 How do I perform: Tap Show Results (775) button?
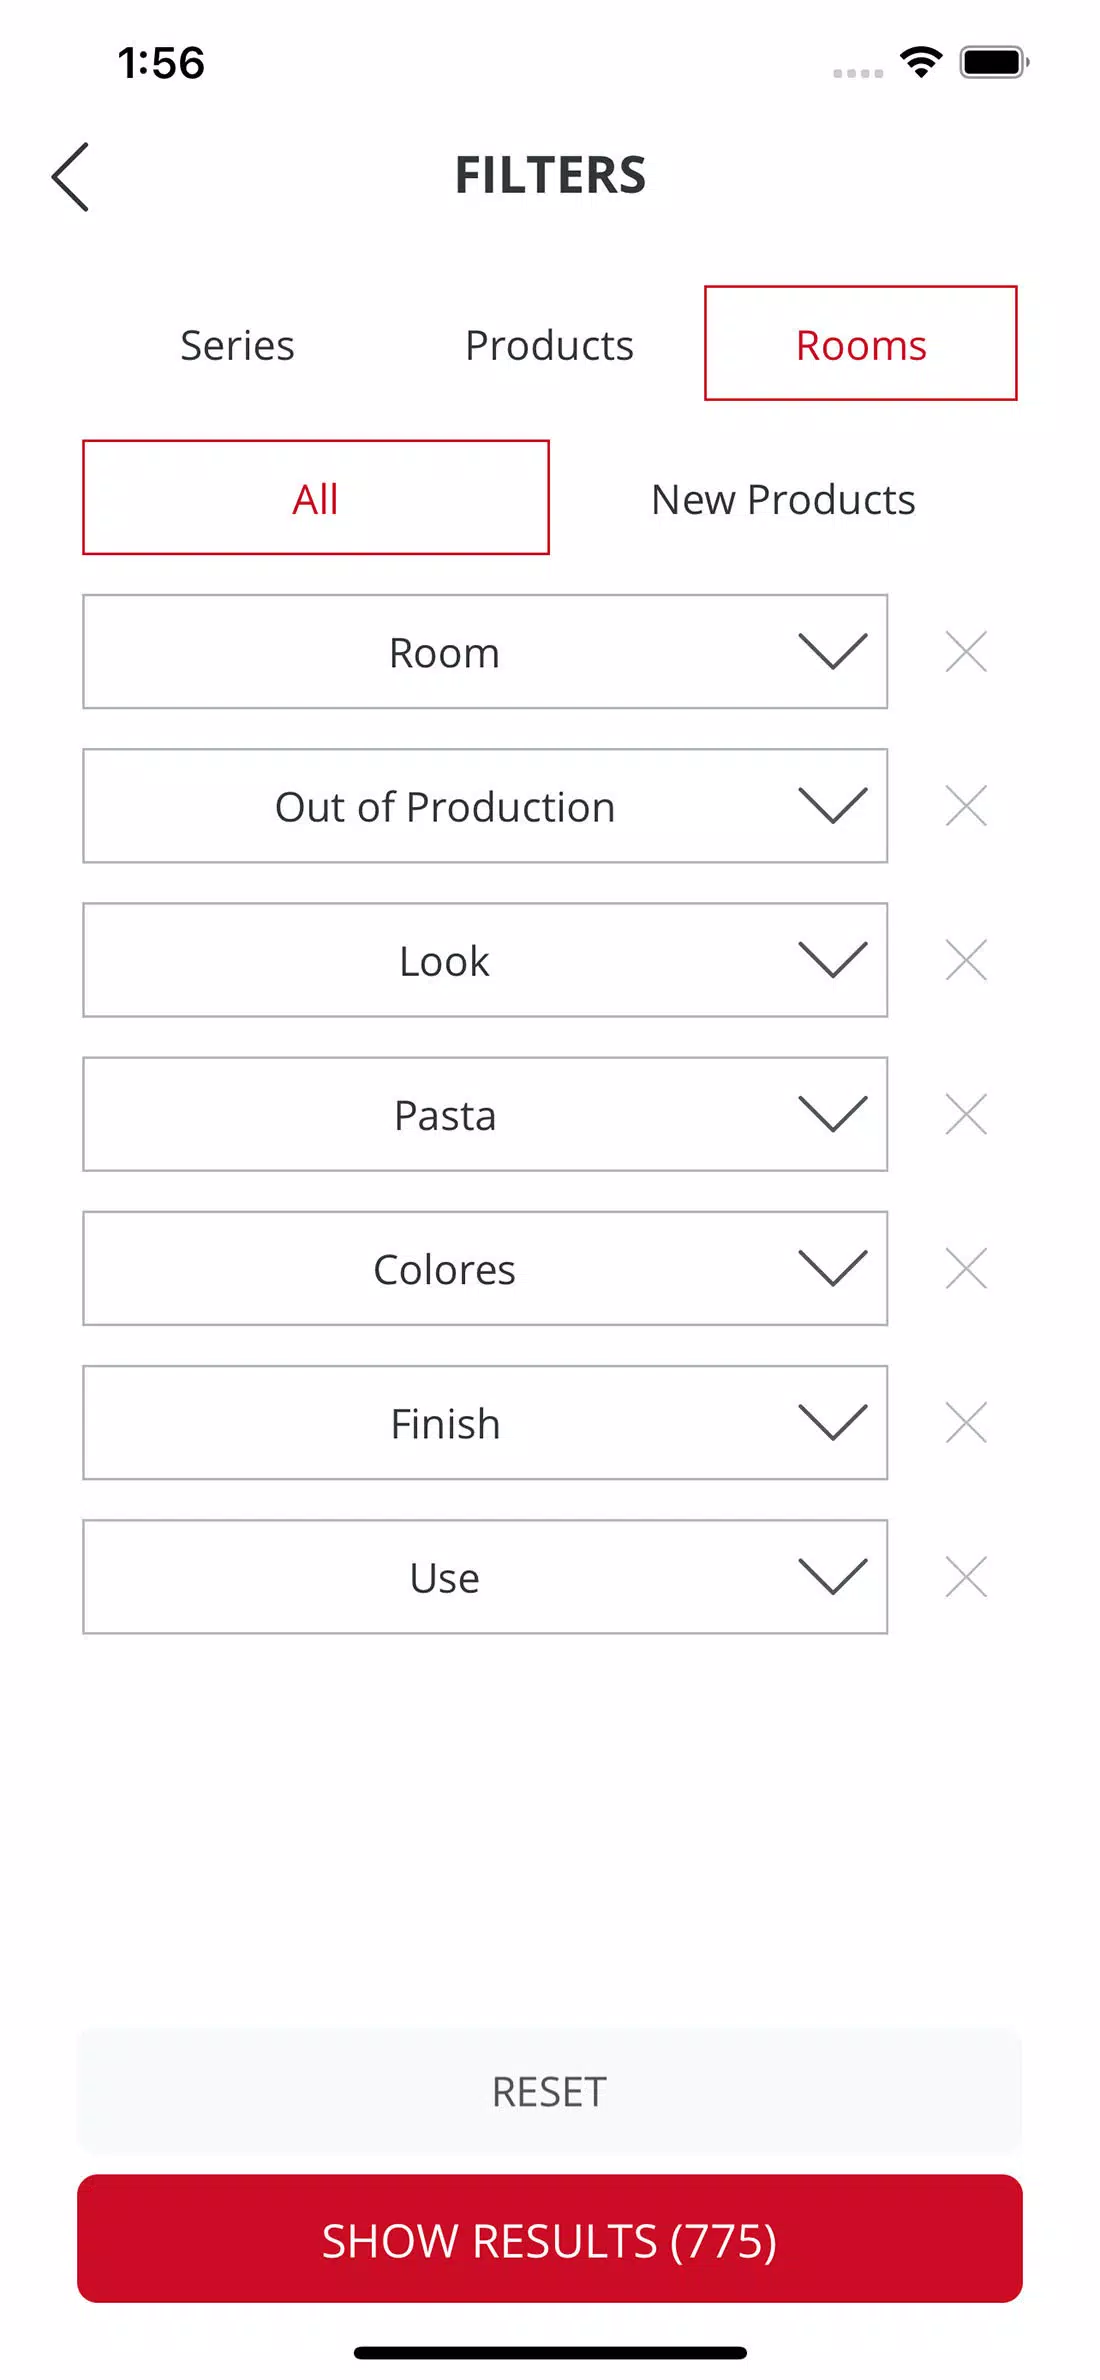[x=550, y=2239]
